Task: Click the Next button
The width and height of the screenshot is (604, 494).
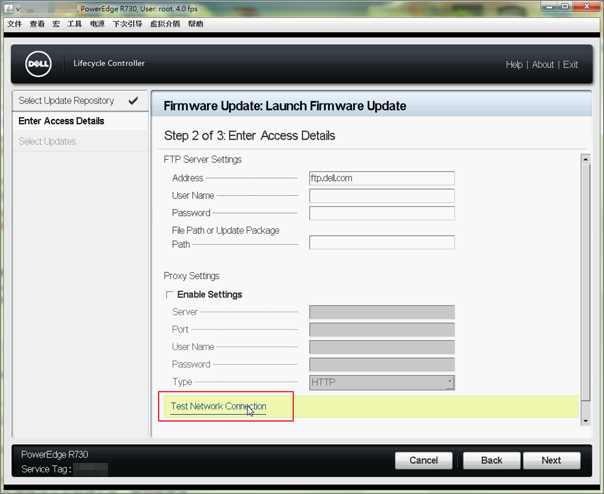Action: 551,460
